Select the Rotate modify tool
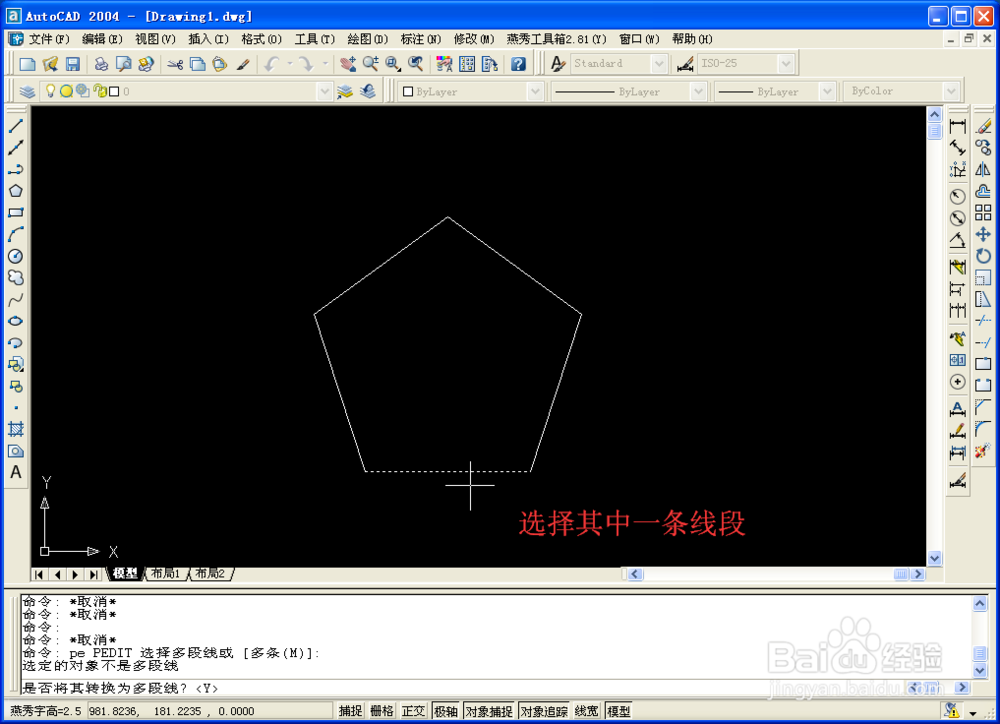1000x724 pixels. [x=983, y=256]
